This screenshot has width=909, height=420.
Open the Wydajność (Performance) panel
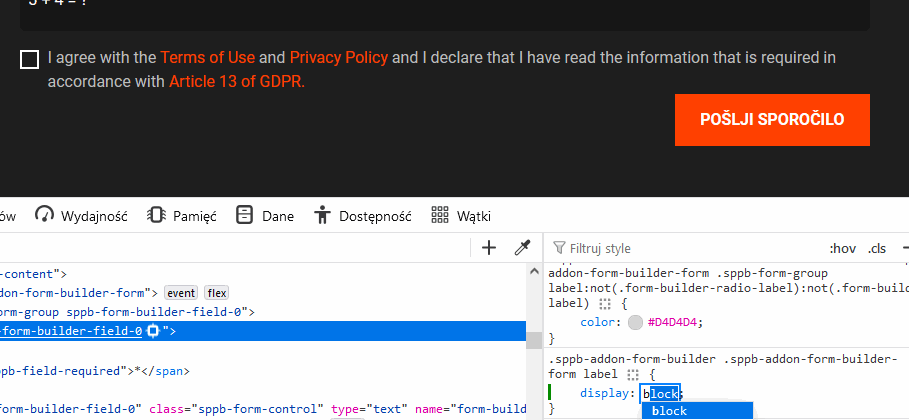(82, 215)
